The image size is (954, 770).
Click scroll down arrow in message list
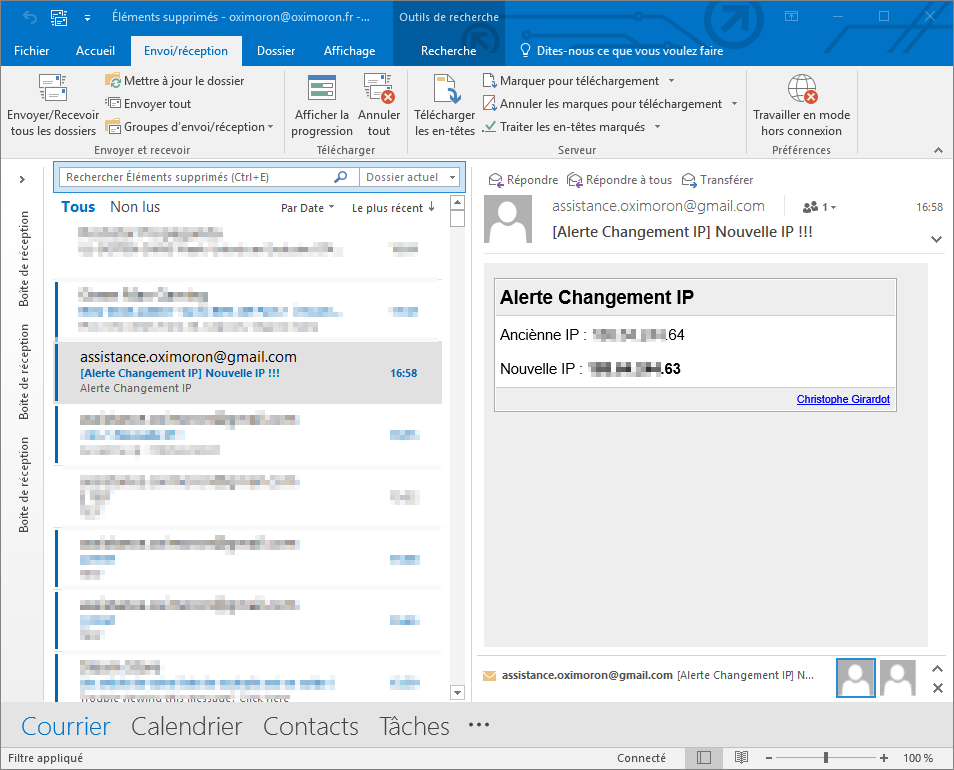pyautogui.click(x=458, y=693)
